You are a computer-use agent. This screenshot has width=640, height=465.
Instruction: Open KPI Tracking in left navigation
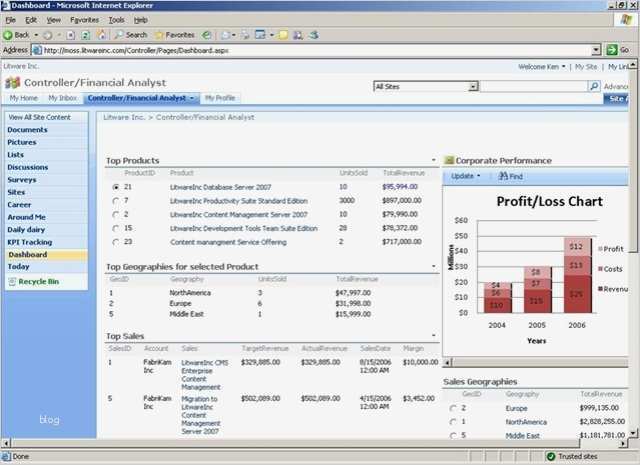(x=30, y=242)
